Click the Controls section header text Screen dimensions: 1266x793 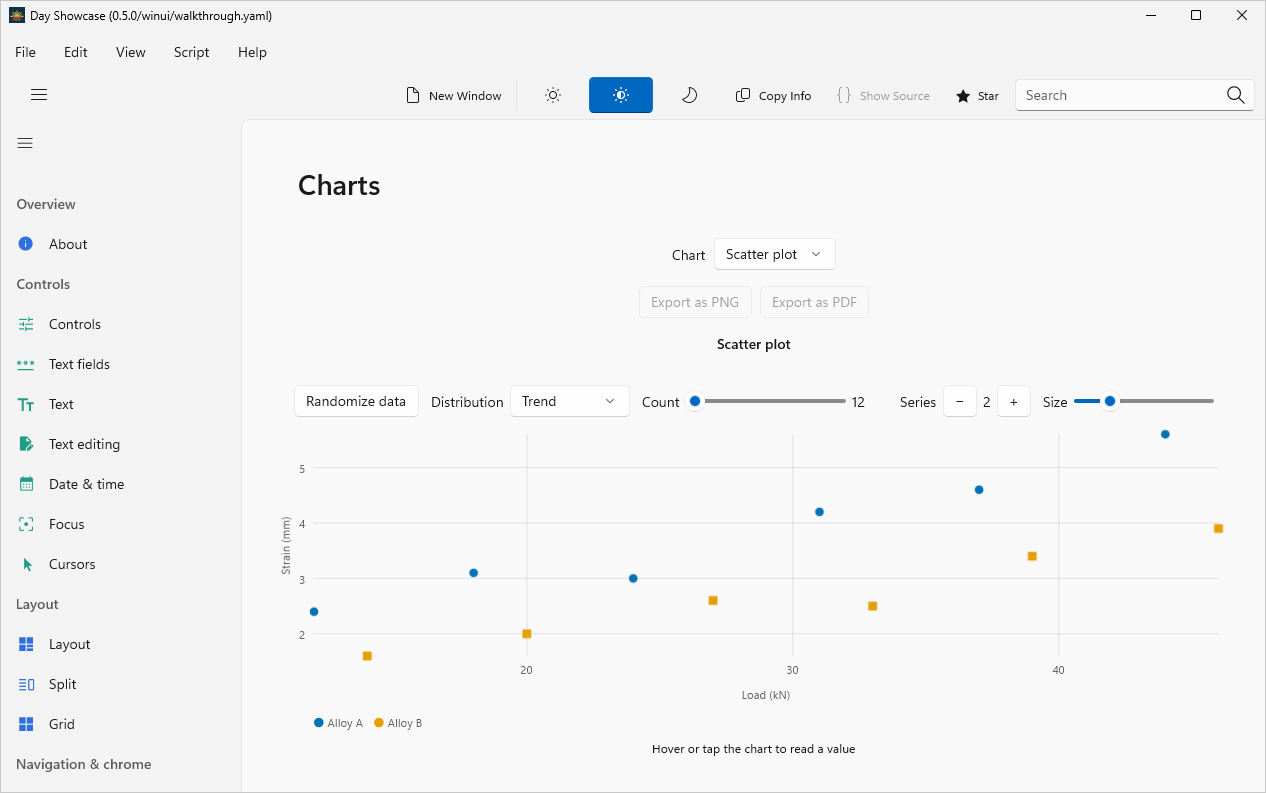pos(43,284)
